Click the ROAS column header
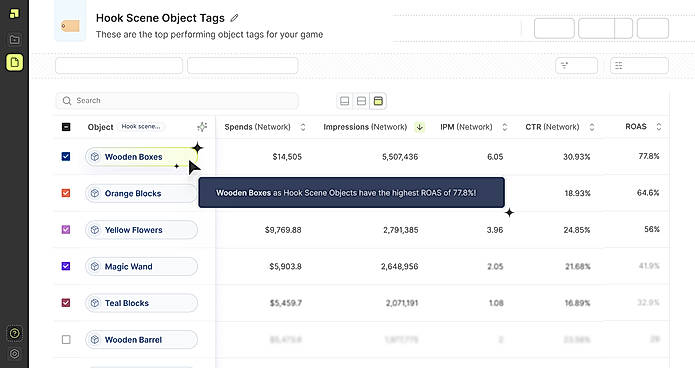This screenshot has height=368, width=695. [636, 127]
